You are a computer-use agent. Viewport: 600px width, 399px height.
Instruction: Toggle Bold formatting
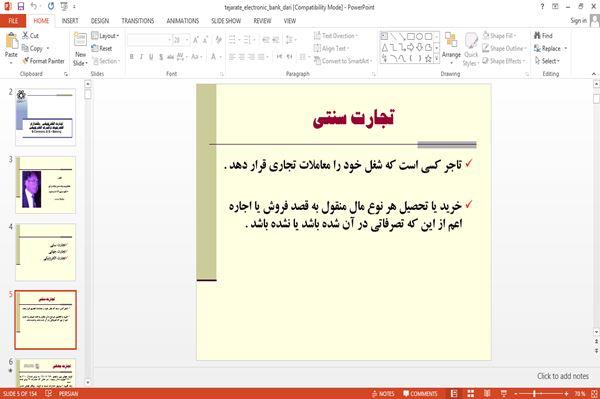tap(132, 57)
